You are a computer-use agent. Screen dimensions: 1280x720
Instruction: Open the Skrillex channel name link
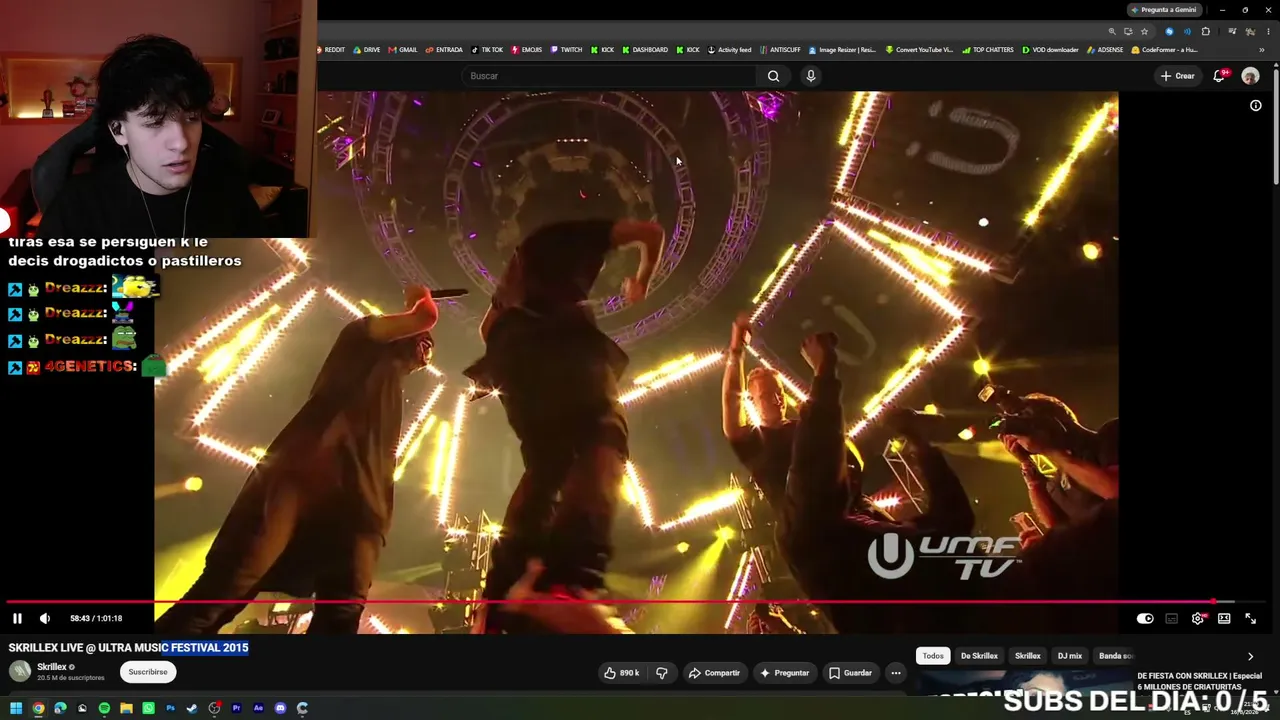point(52,667)
